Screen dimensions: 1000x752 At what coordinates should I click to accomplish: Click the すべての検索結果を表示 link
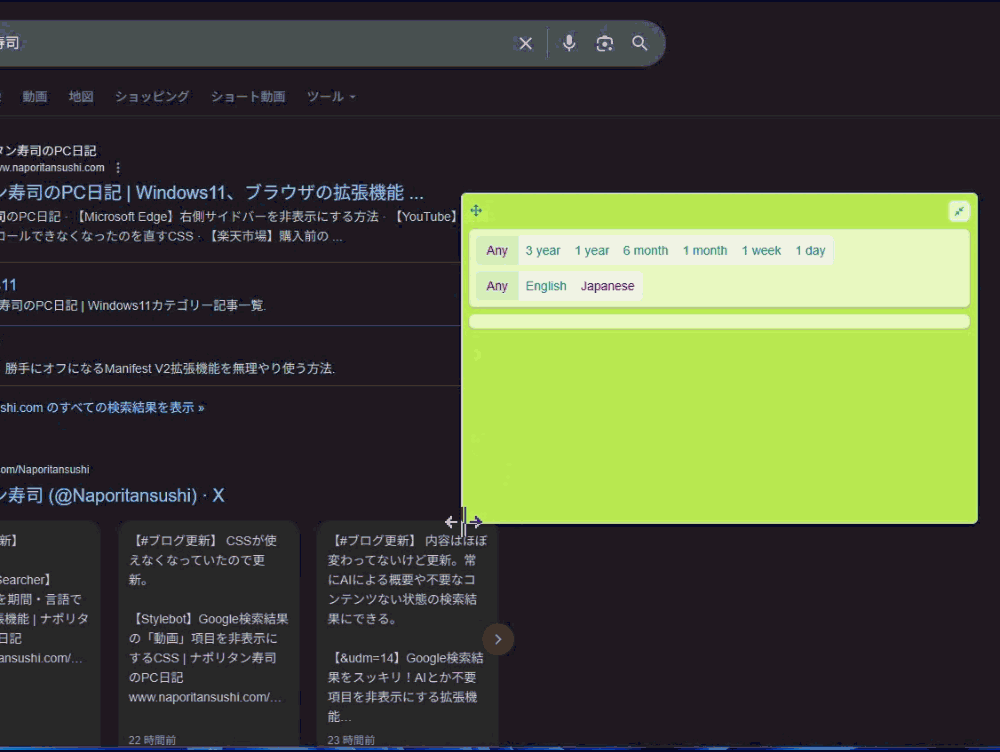102,408
